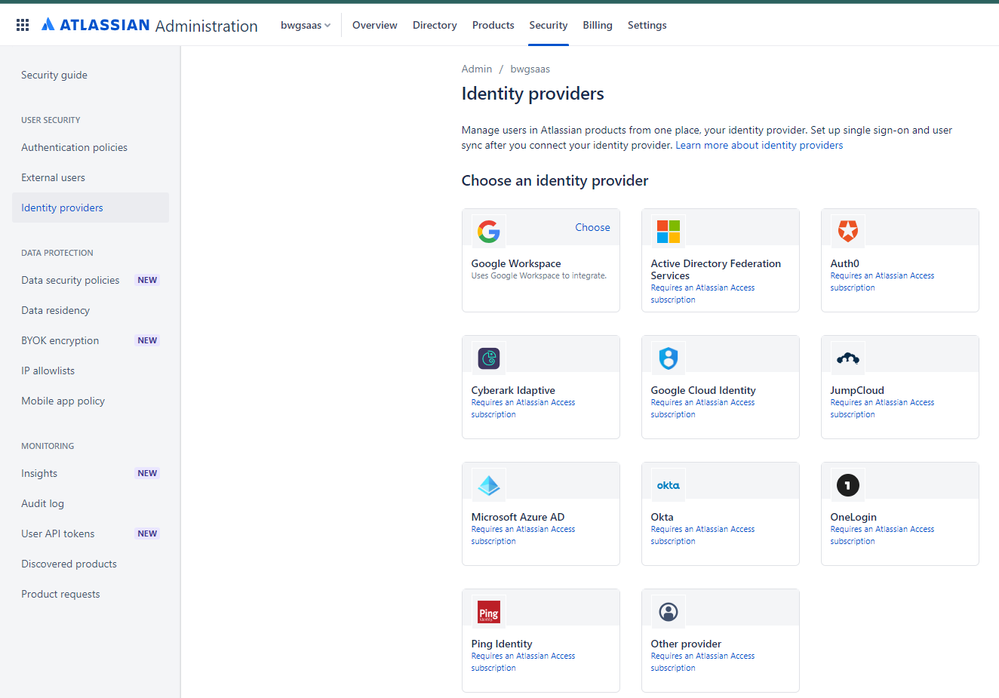
Task: Open Atlassian Access subscription link under Cyberark Idaptive
Action: (x=523, y=408)
